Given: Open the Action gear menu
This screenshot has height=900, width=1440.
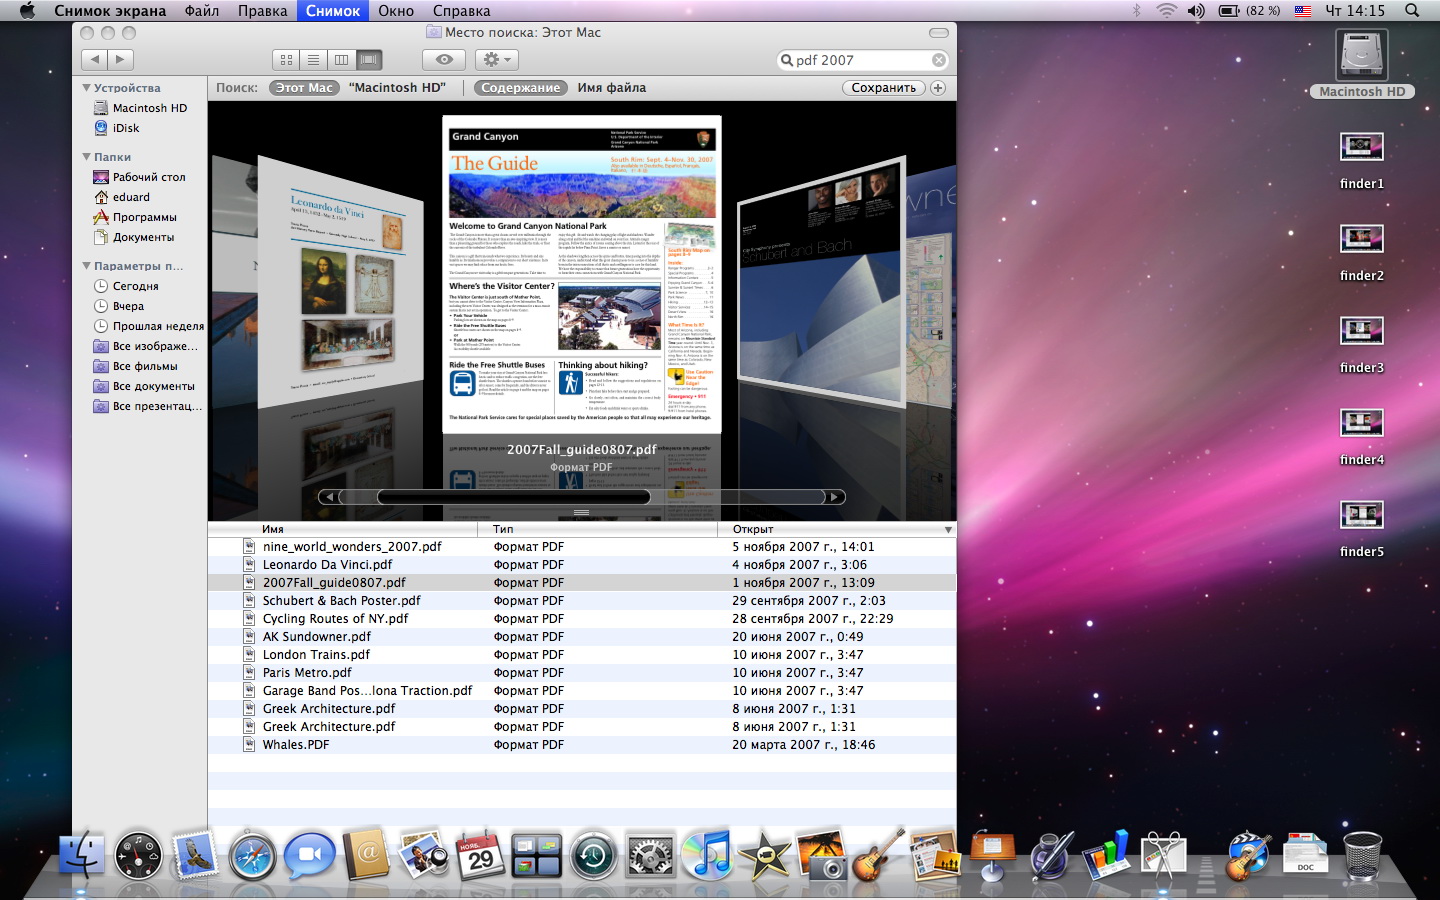Looking at the screenshot, I should 496,60.
